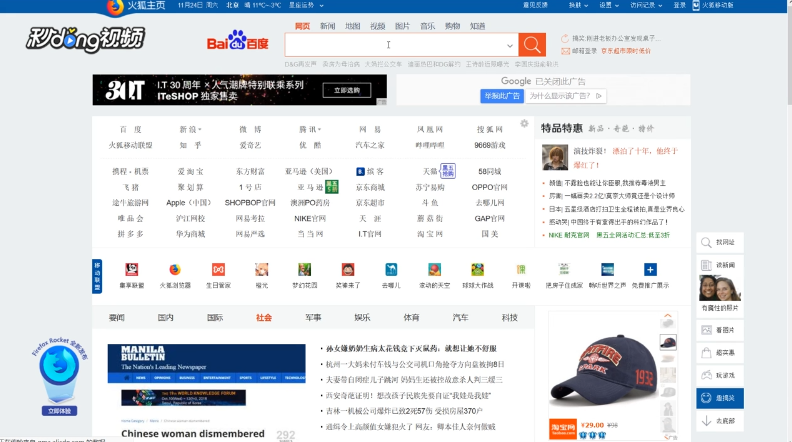Viewport: 792px width, 442px height.
Task: Click ad carousel up chevron
Action: [668, 316]
